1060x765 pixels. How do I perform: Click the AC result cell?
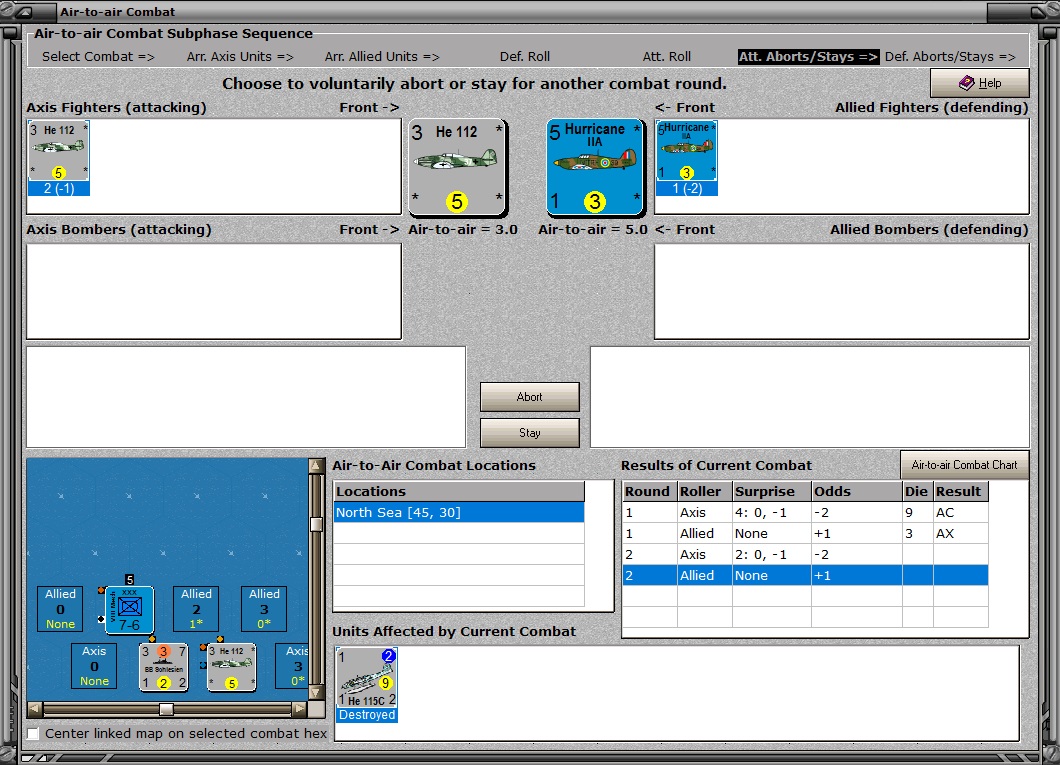point(961,512)
